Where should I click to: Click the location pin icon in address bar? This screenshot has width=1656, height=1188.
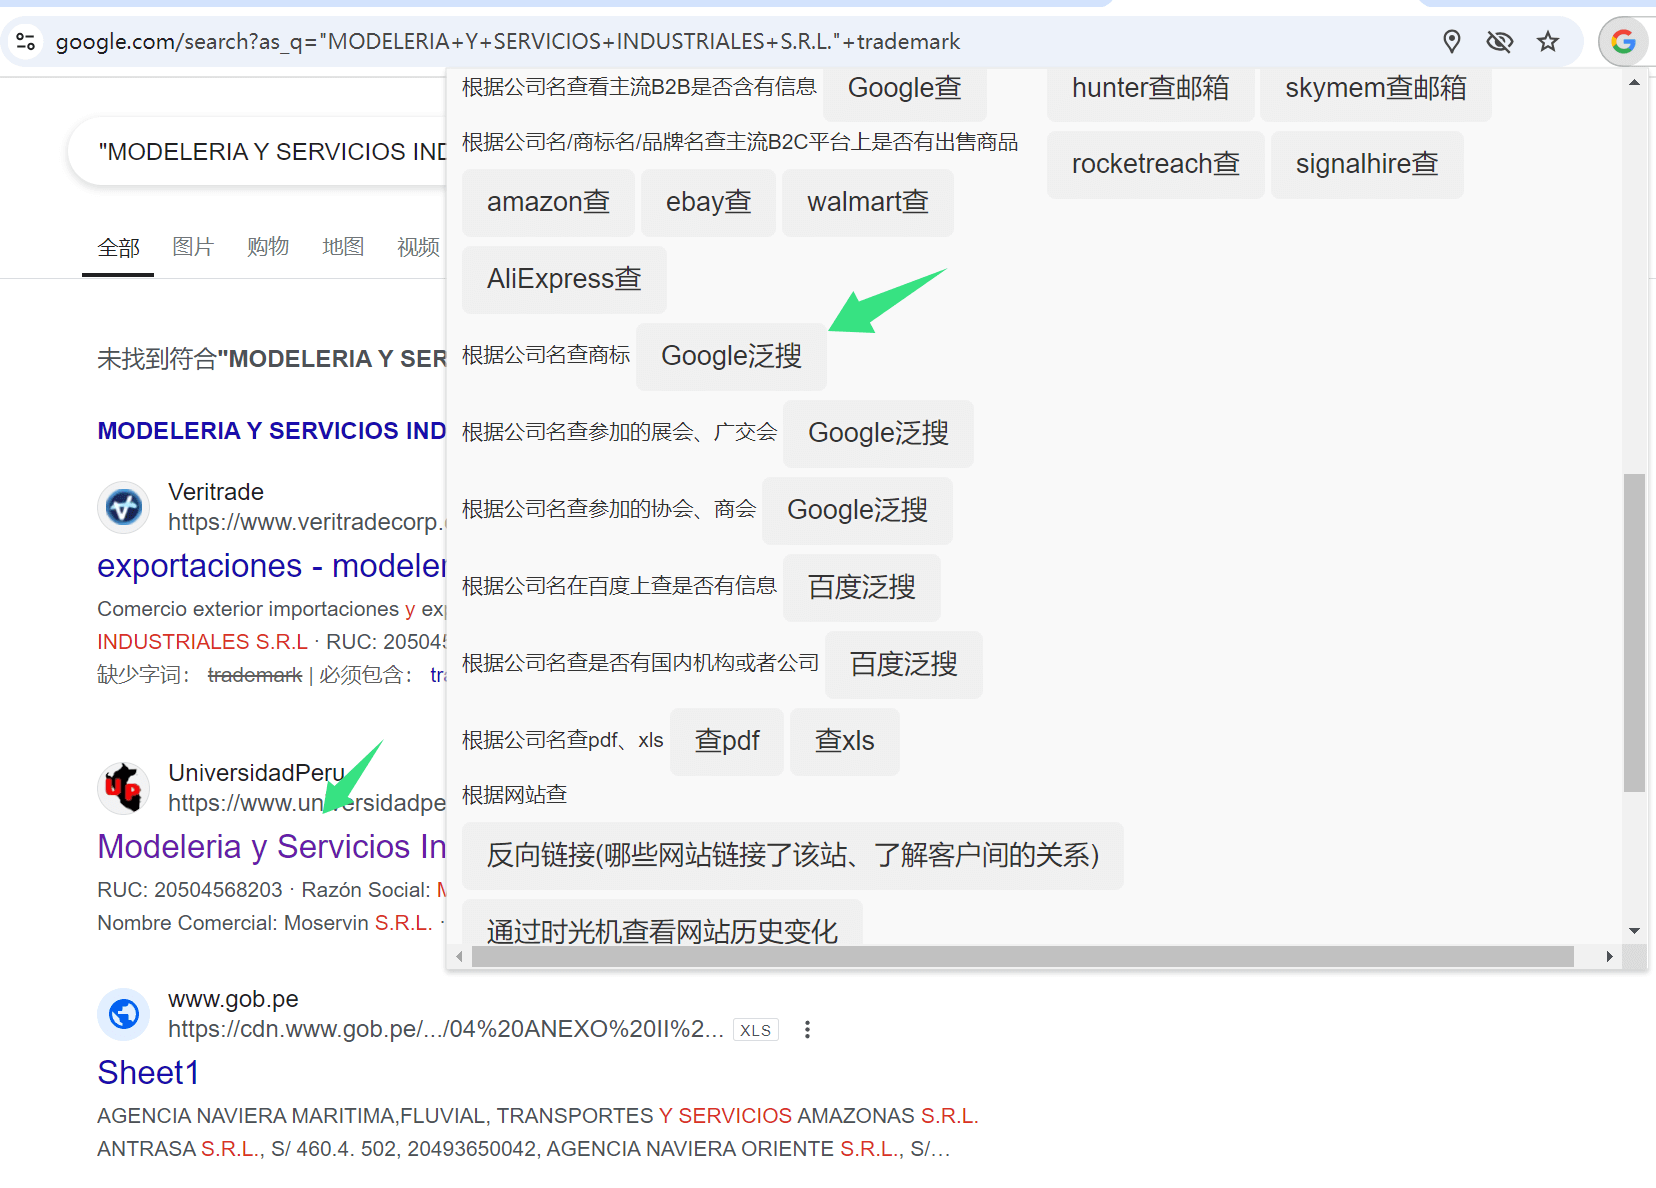click(x=1452, y=41)
